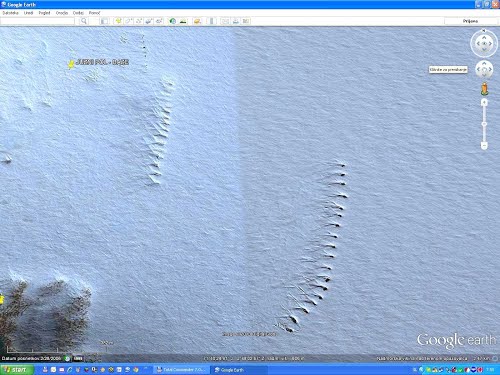This screenshot has width=500, height=375.
Task: Open the Pomoč menu
Action: click(94, 13)
